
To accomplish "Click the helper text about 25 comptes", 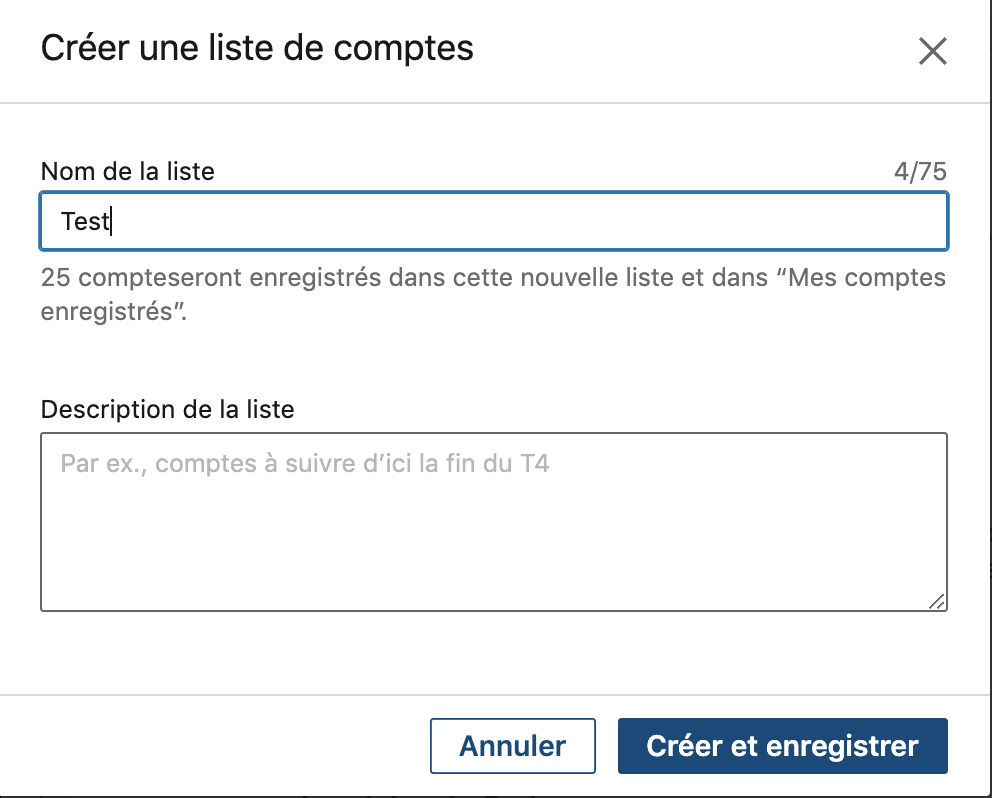I will pyautogui.click(x=493, y=294).
